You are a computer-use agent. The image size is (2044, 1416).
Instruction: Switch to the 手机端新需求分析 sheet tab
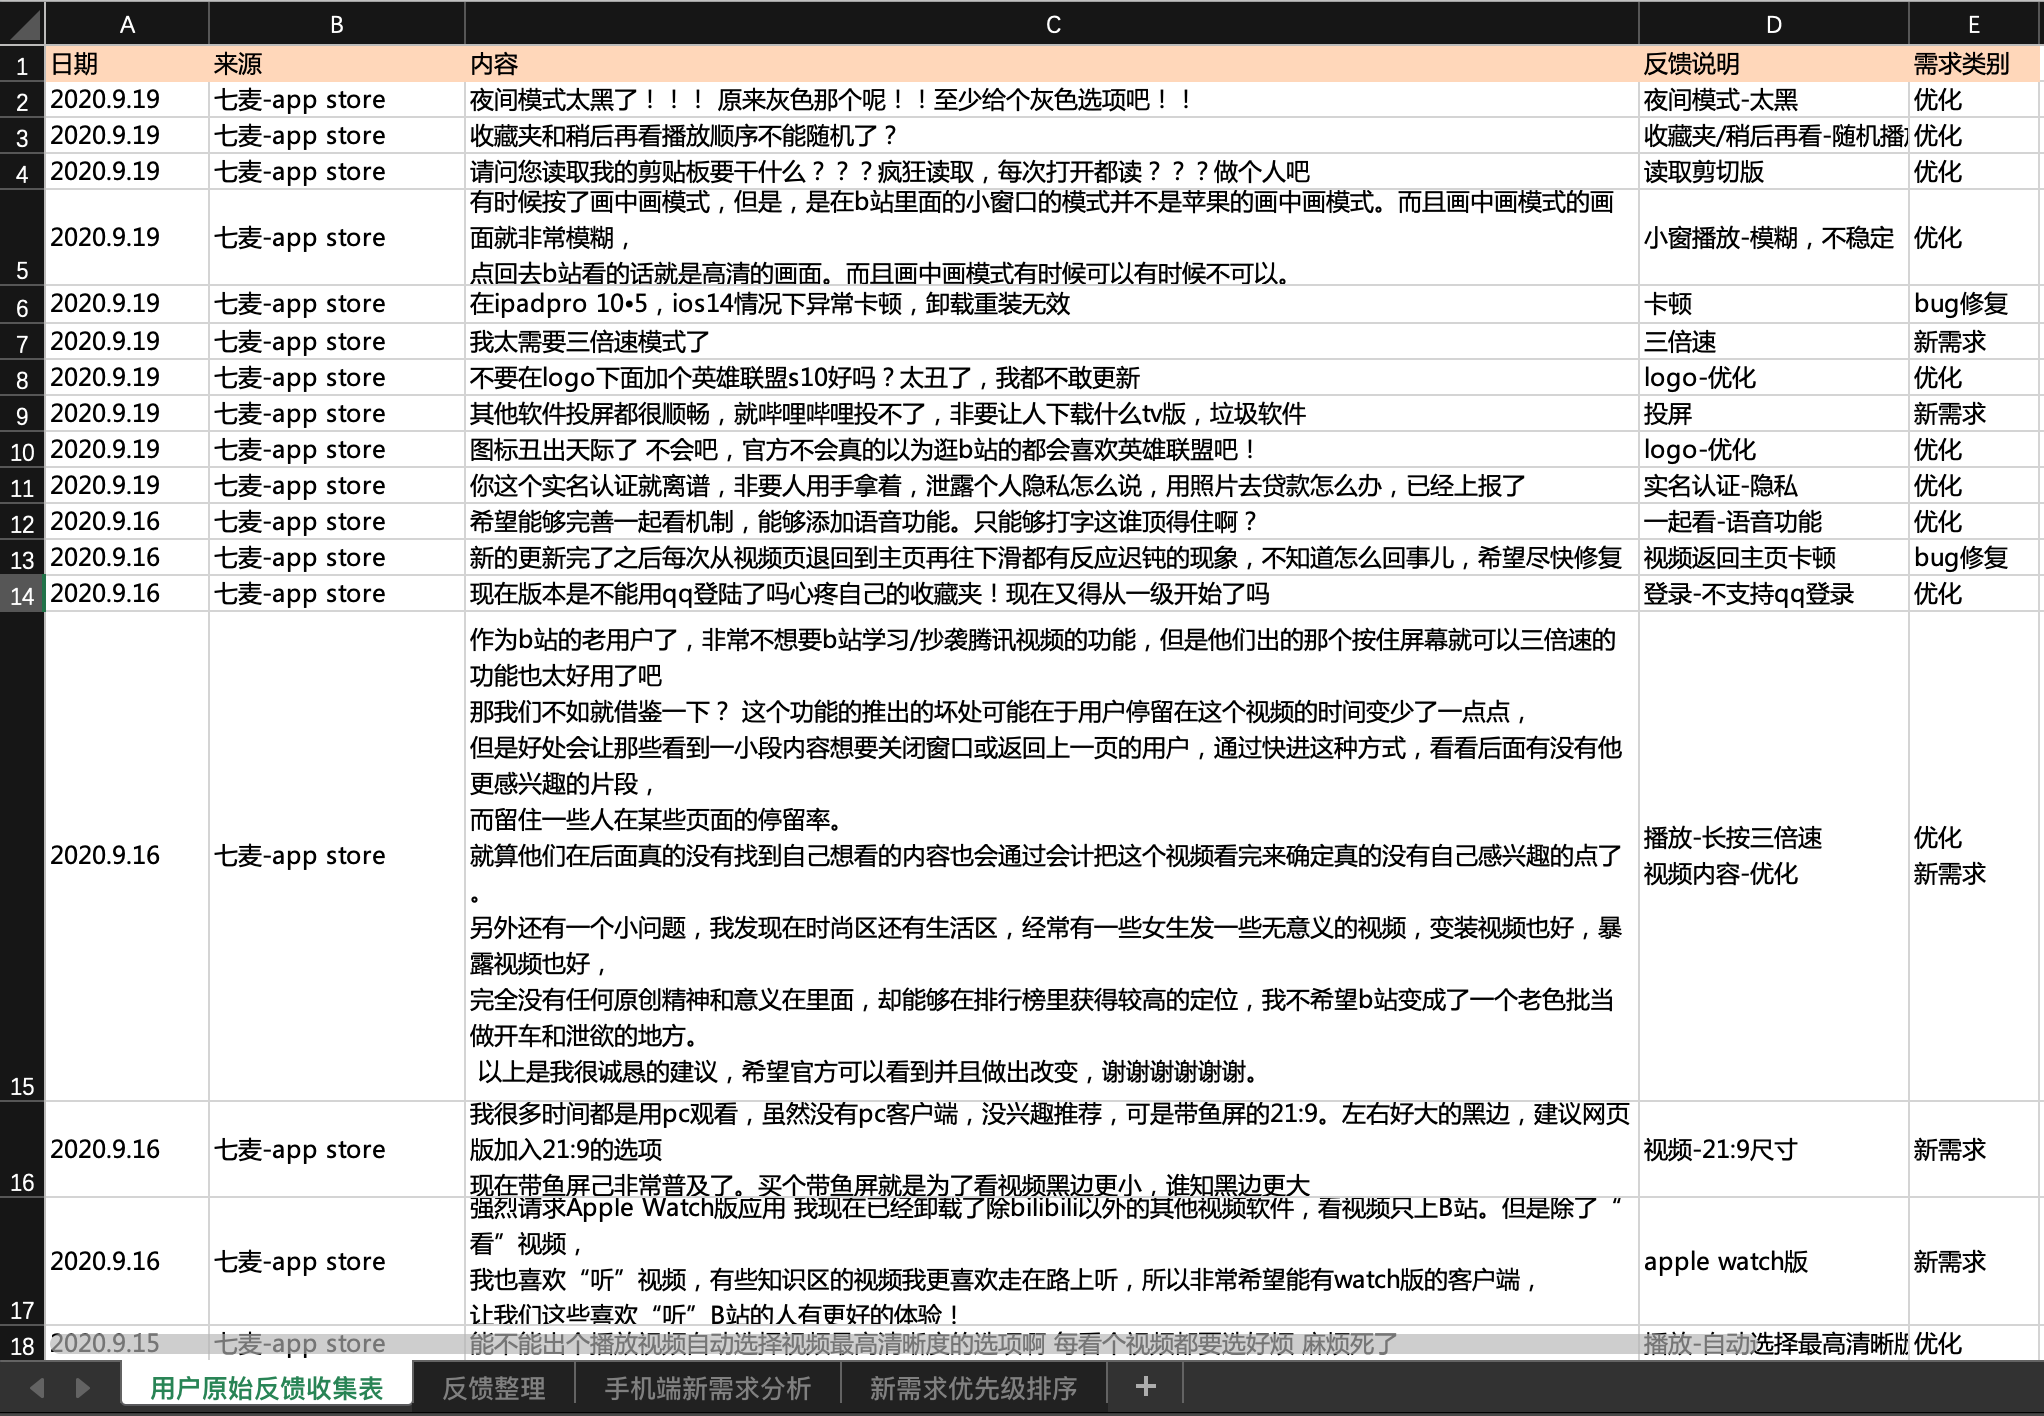(x=708, y=1388)
